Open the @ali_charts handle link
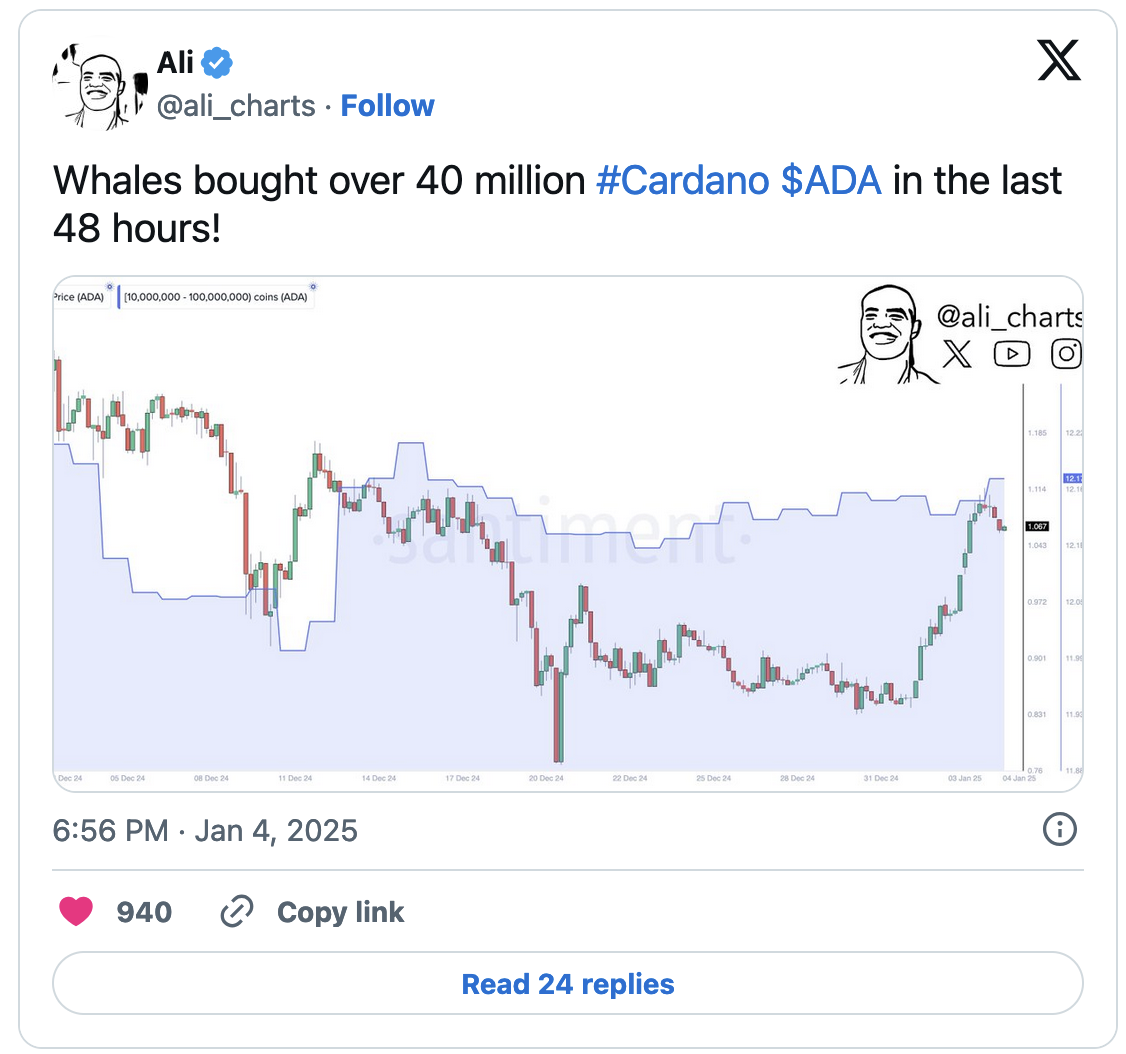 click(x=236, y=106)
